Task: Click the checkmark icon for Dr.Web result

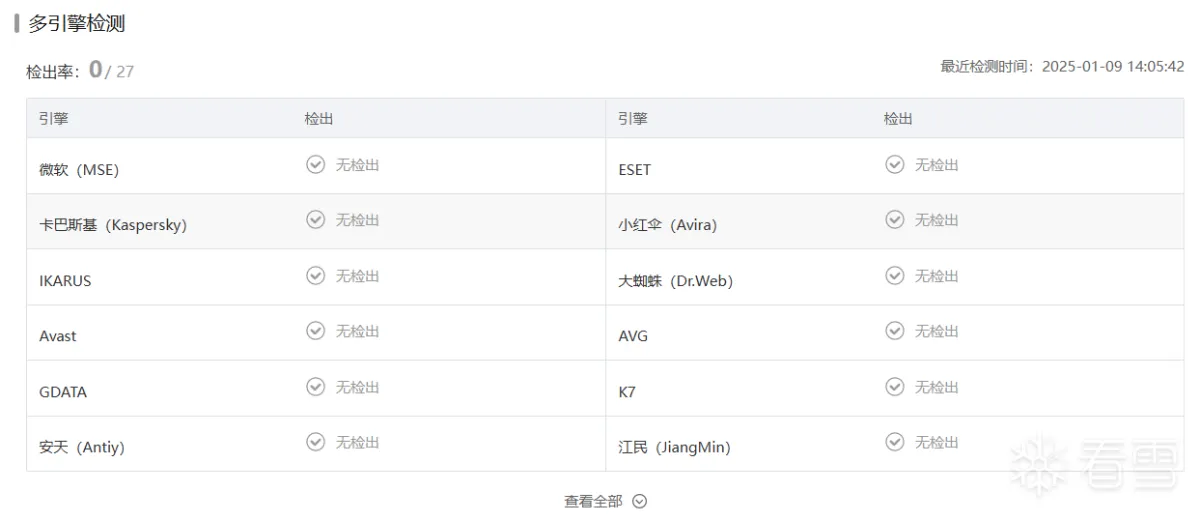Action: point(895,276)
